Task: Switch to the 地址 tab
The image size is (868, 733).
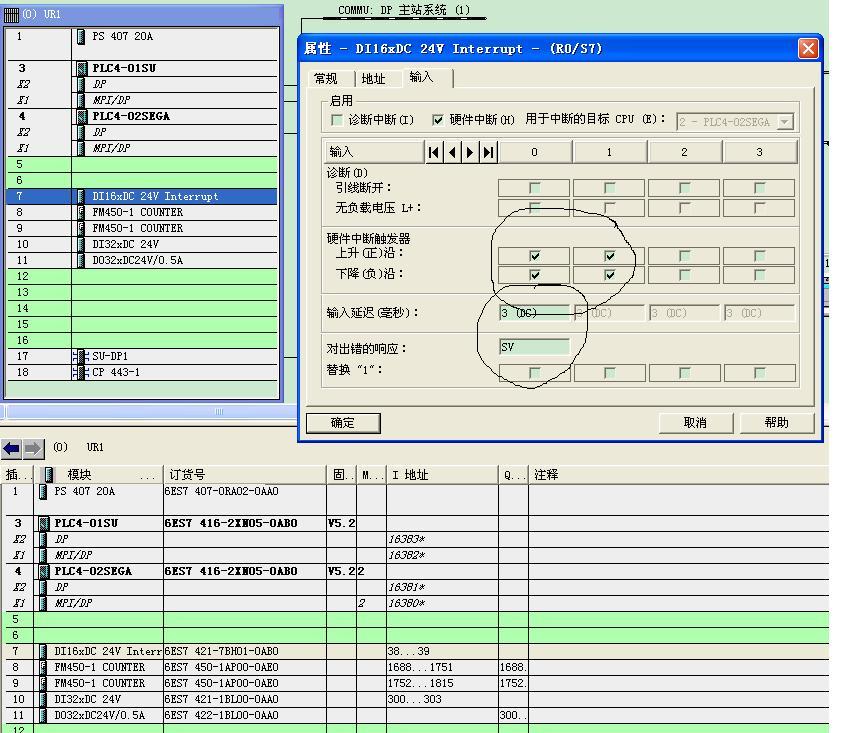Action: [x=373, y=78]
